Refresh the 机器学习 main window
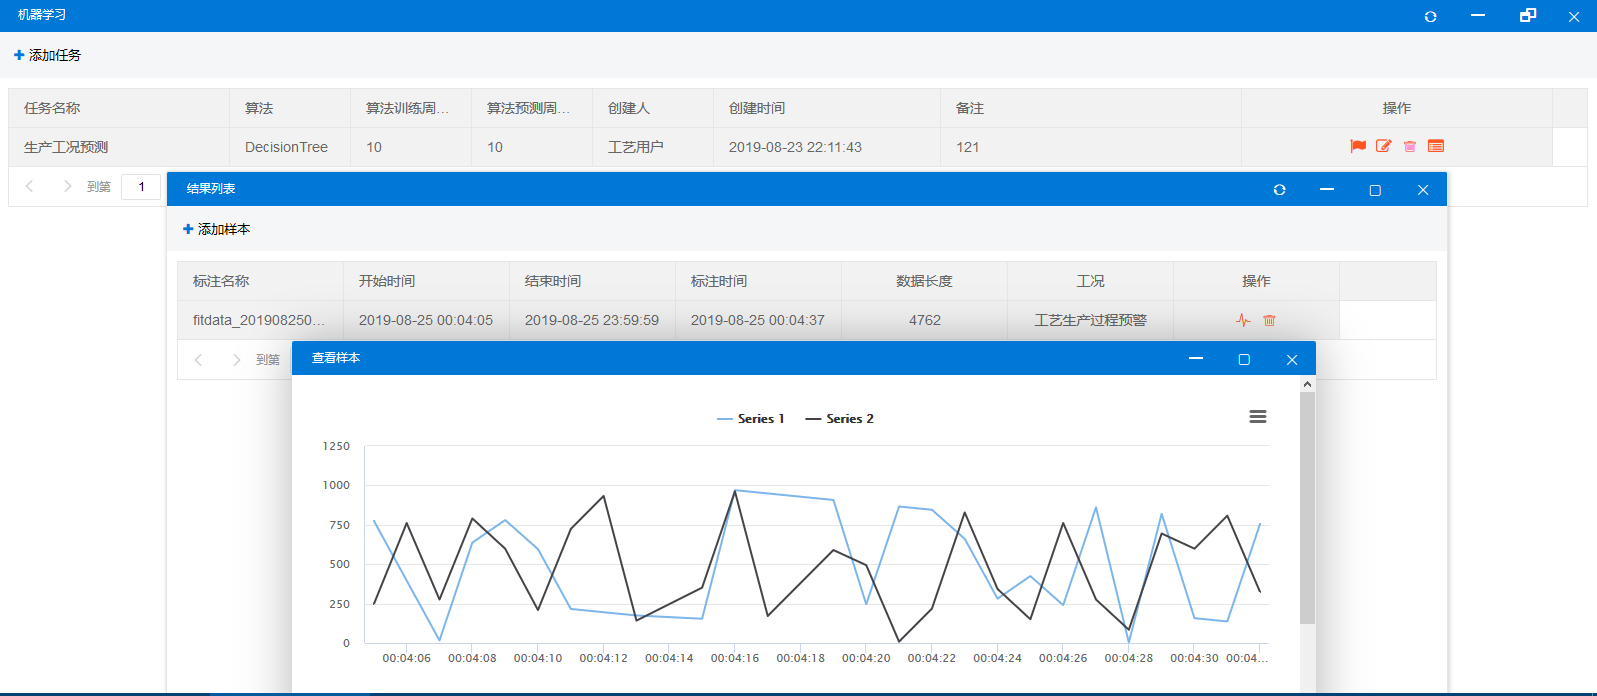The width and height of the screenshot is (1597, 696). point(1430,17)
